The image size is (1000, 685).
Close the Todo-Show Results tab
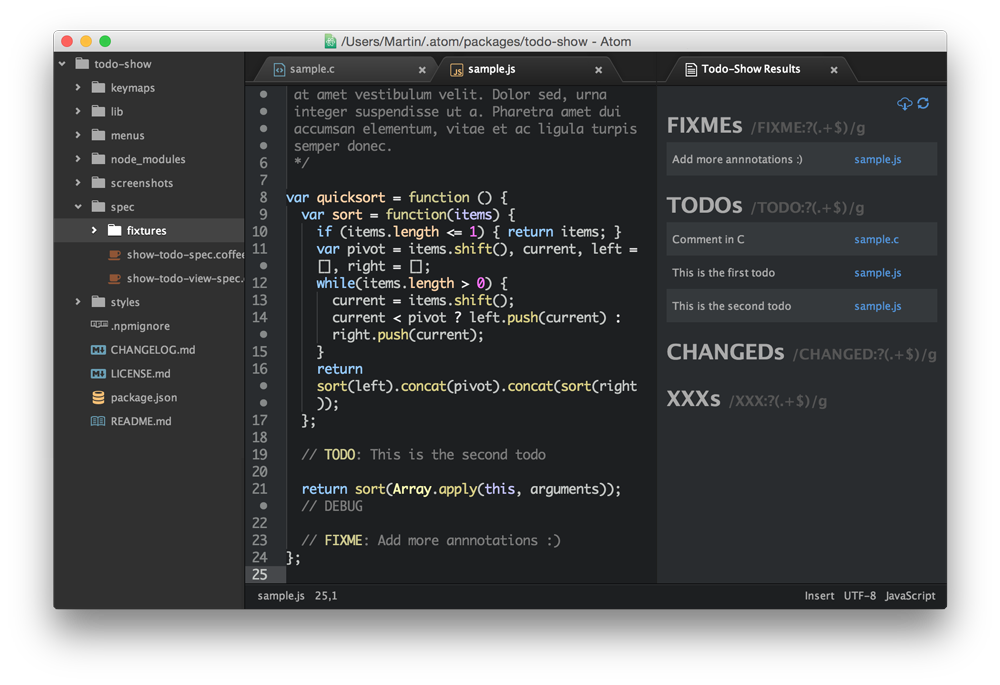pos(834,70)
